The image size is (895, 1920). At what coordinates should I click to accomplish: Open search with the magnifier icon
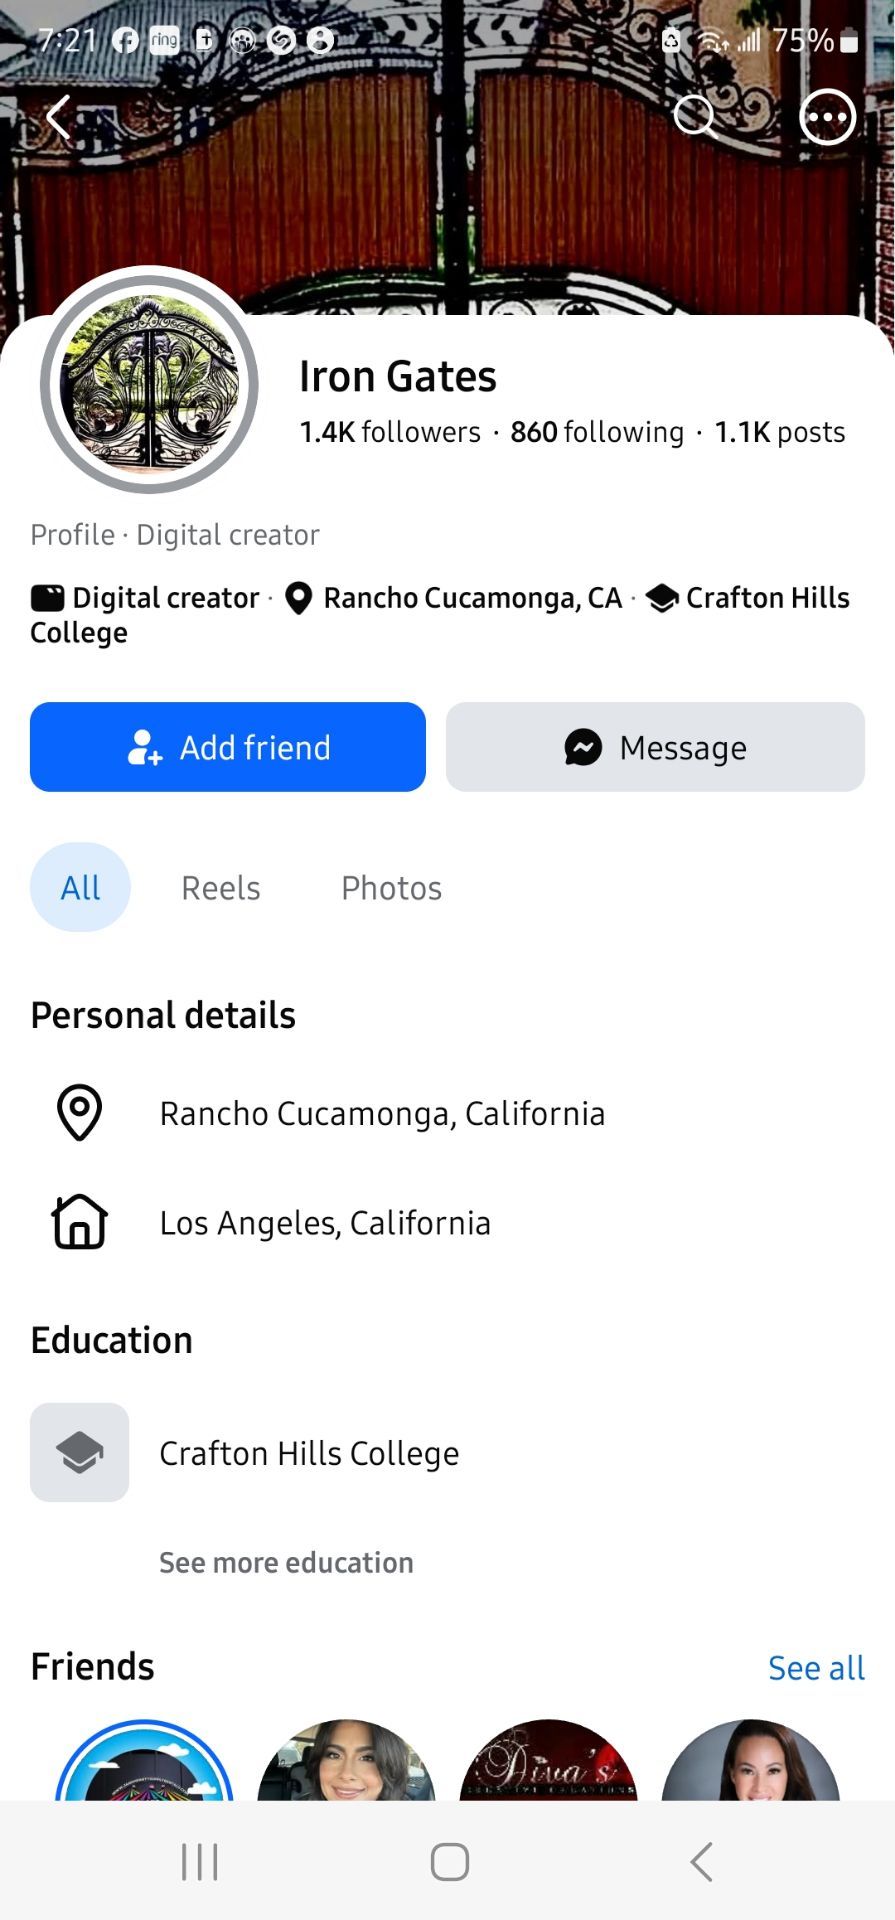click(695, 117)
